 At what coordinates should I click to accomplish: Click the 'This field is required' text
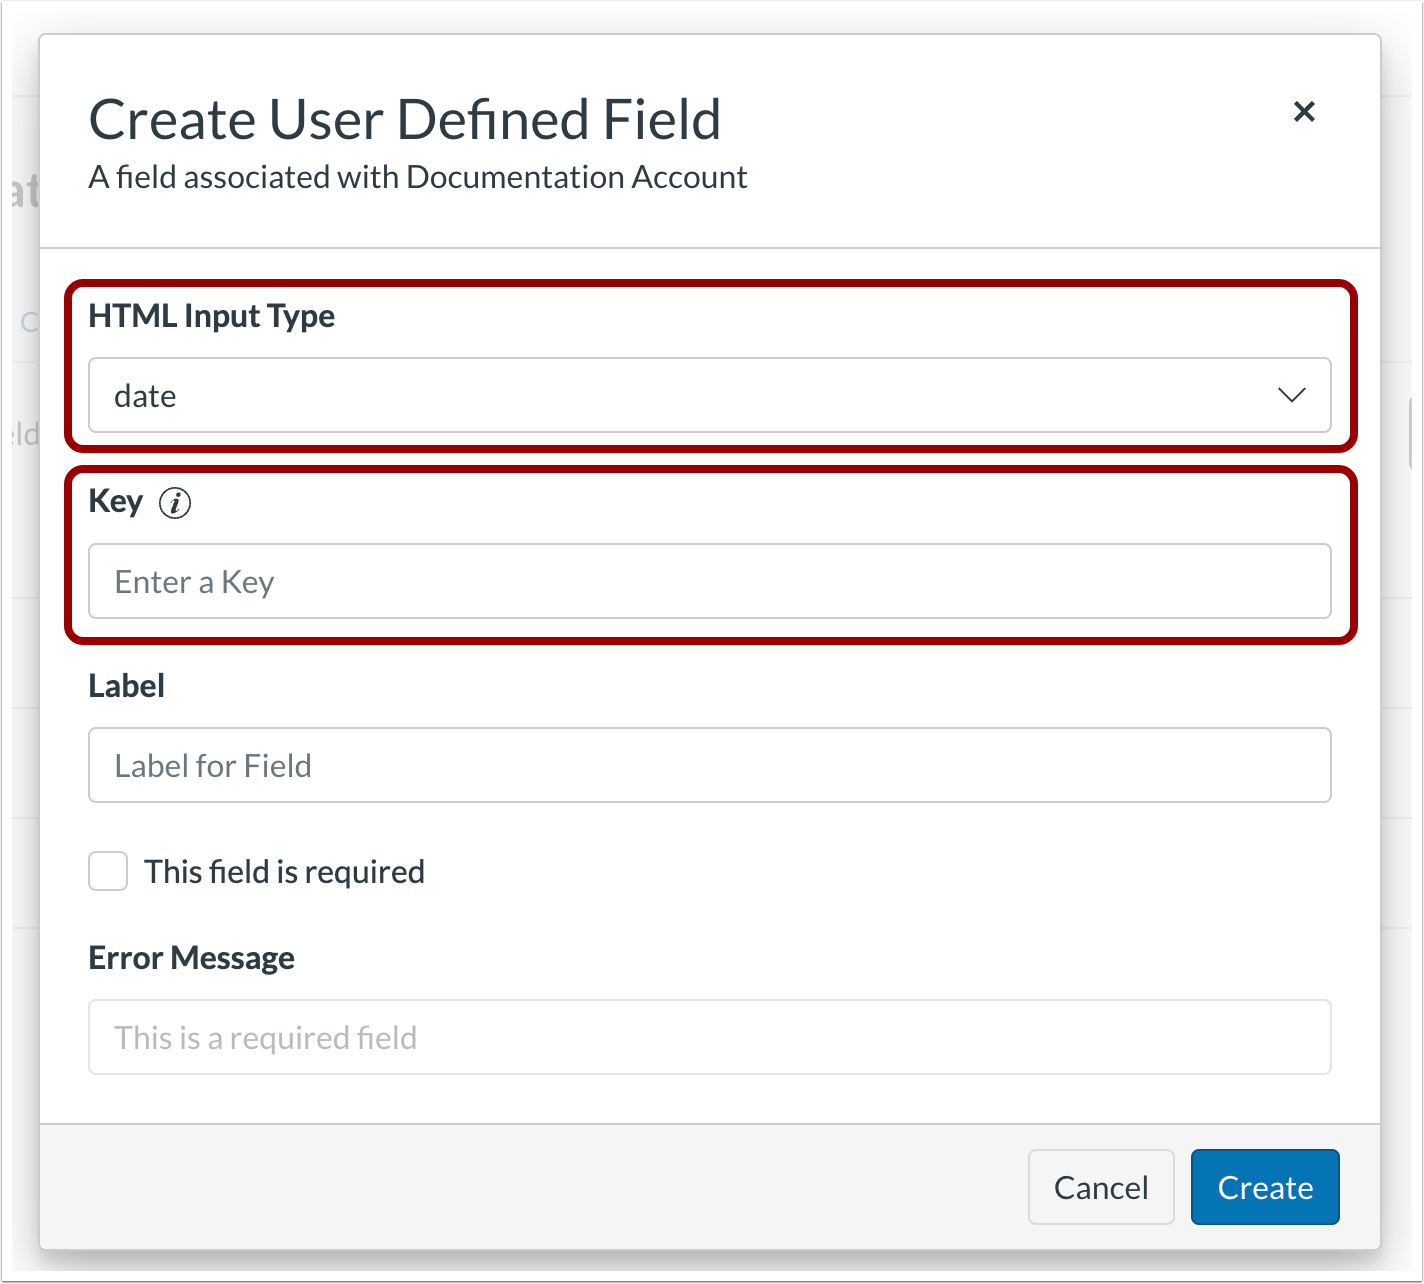[x=284, y=872]
